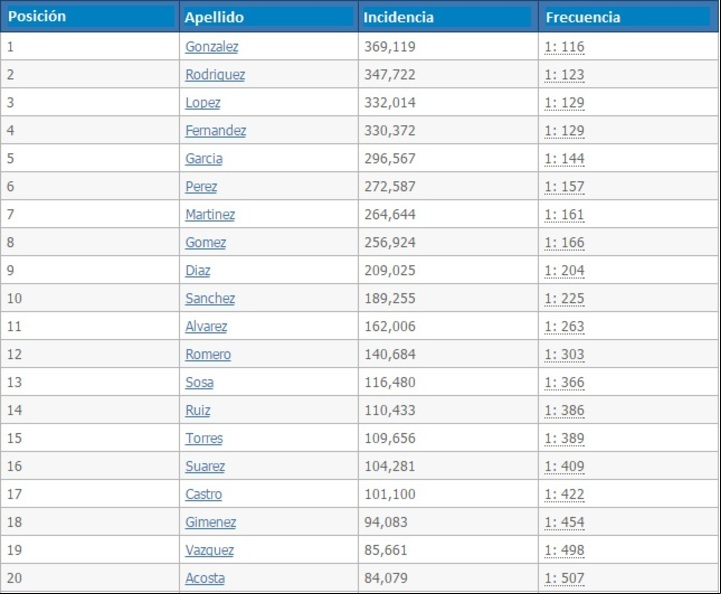This screenshot has width=721, height=594.
Task: Follow the Castro surname link
Action: [x=203, y=494]
